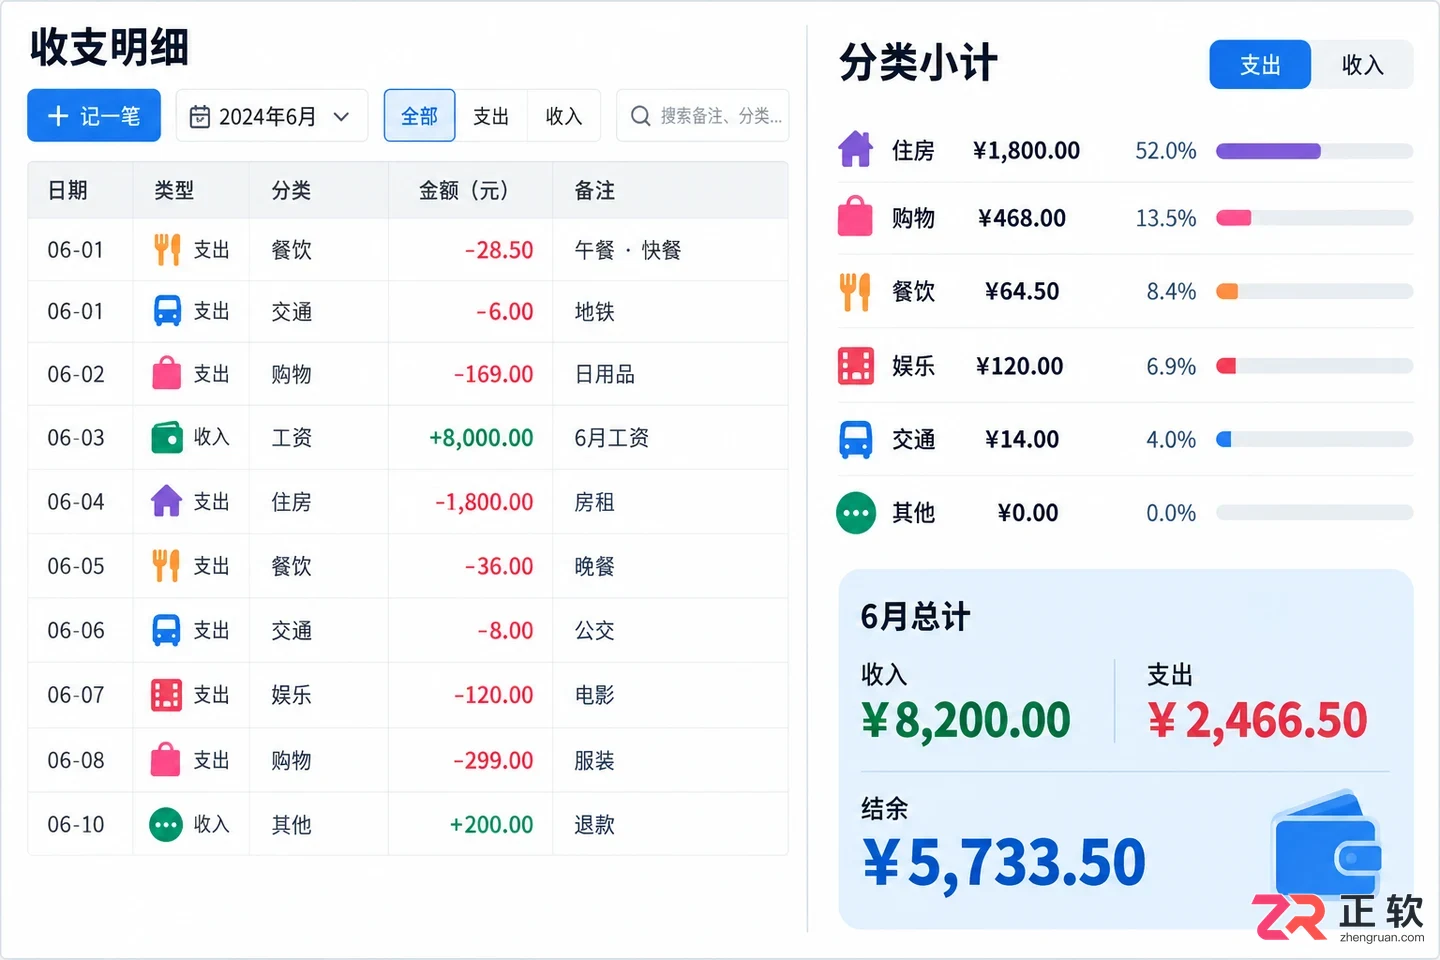Click the 住房 house icon in 分类小计
Screen dimensions: 1440x960
coord(855,150)
